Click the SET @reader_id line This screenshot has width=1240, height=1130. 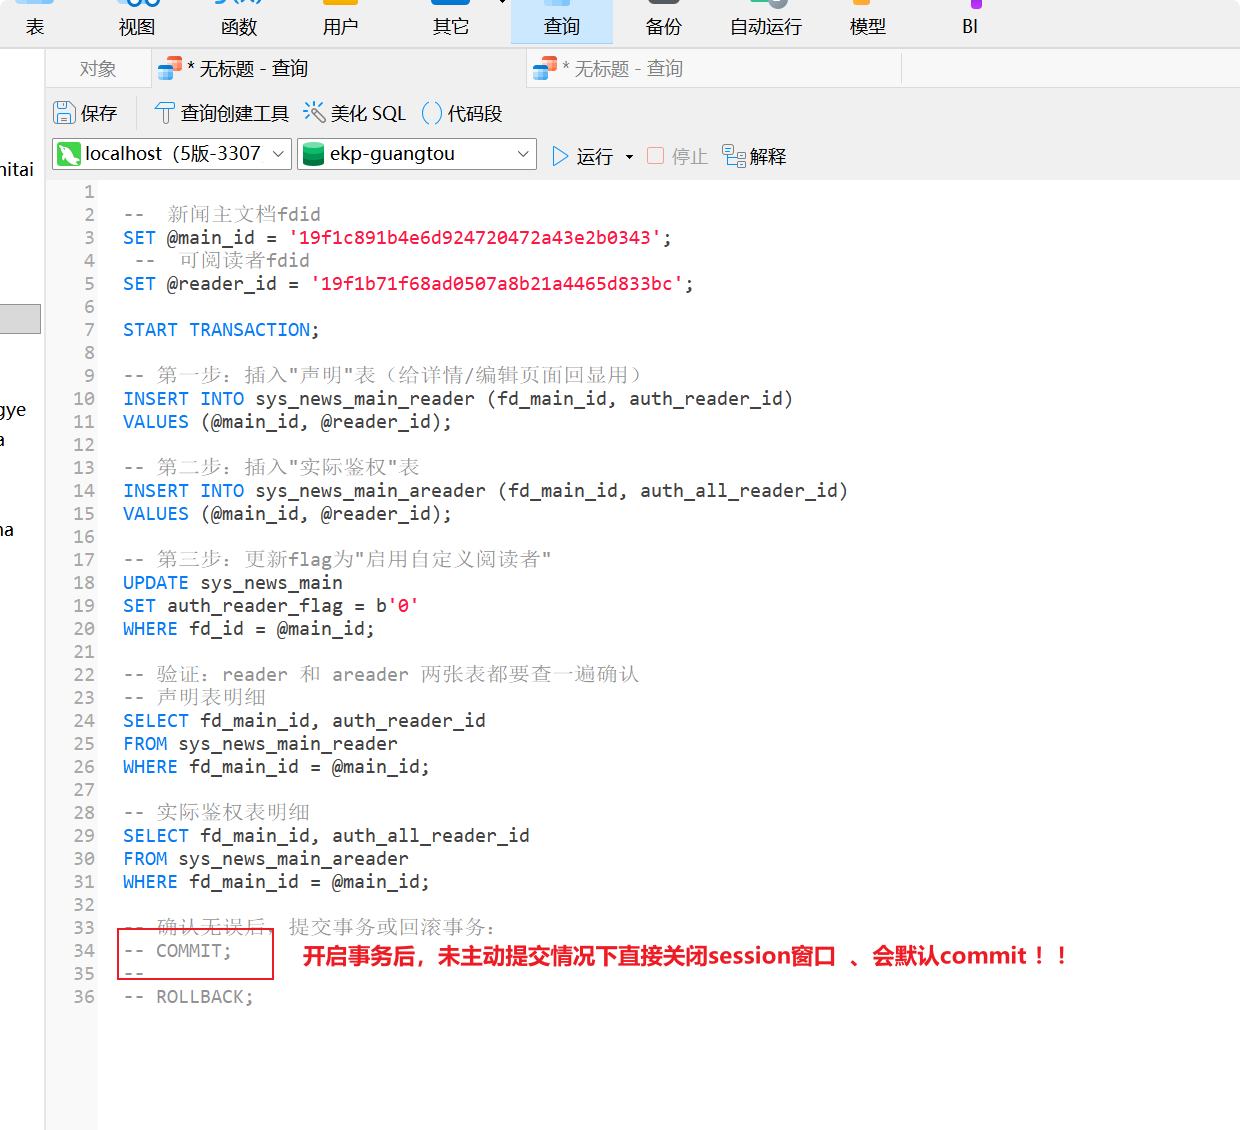(x=408, y=284)
